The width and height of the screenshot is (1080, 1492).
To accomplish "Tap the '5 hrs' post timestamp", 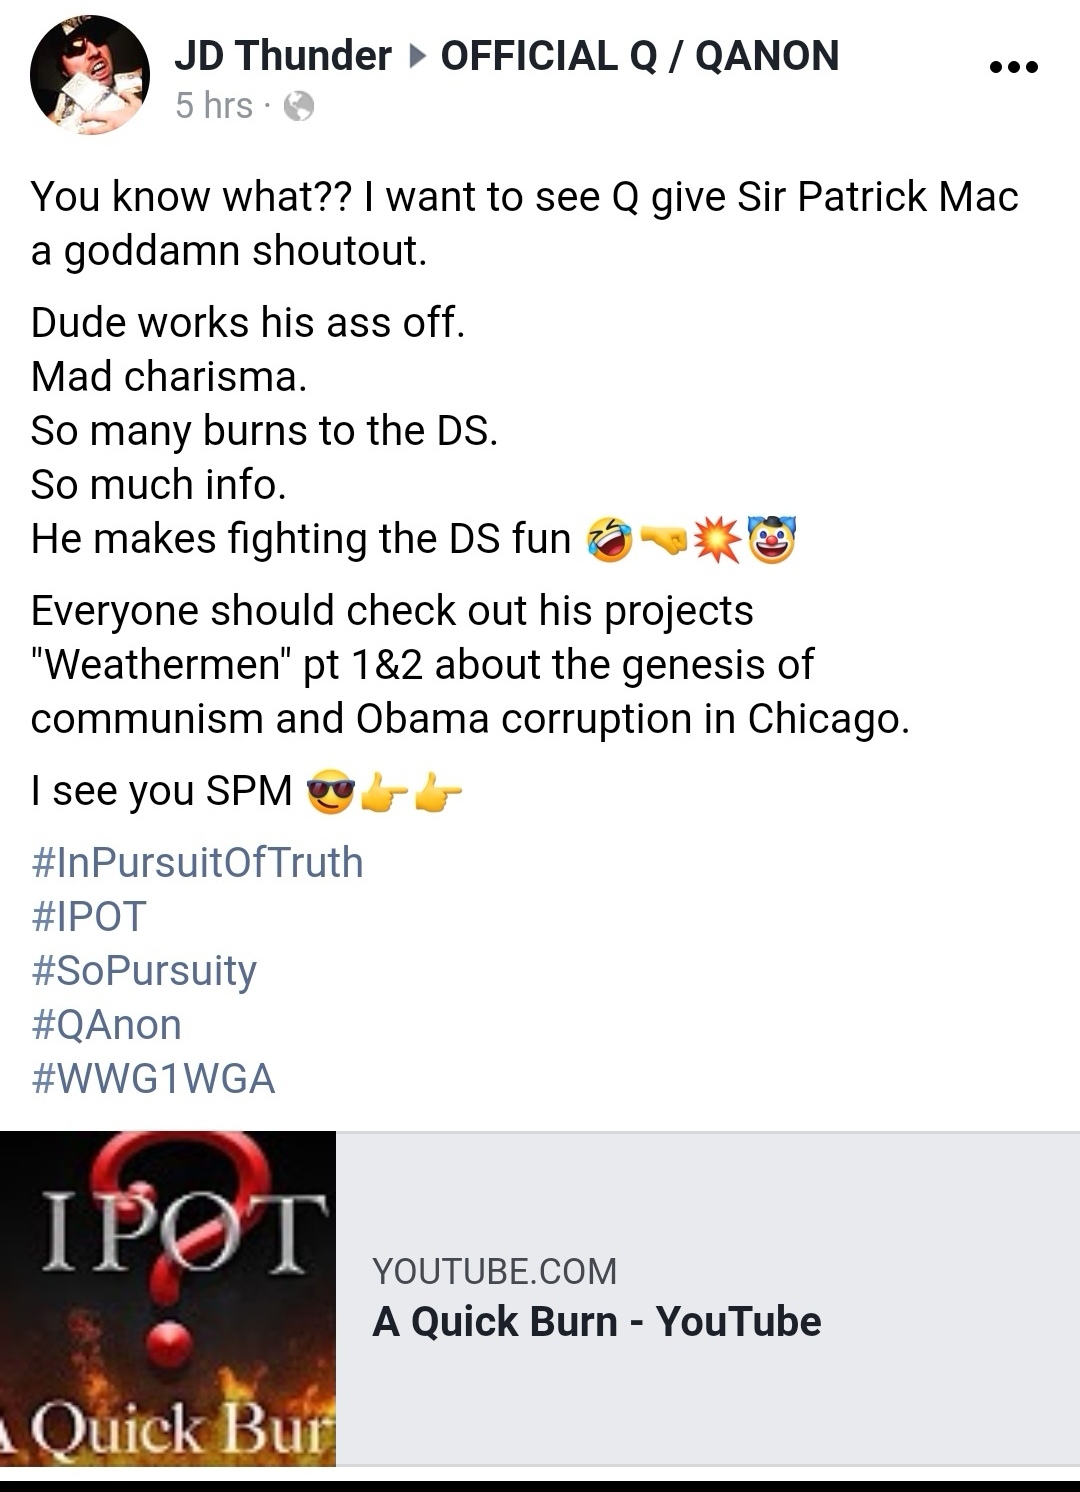I will coord(214,105).
